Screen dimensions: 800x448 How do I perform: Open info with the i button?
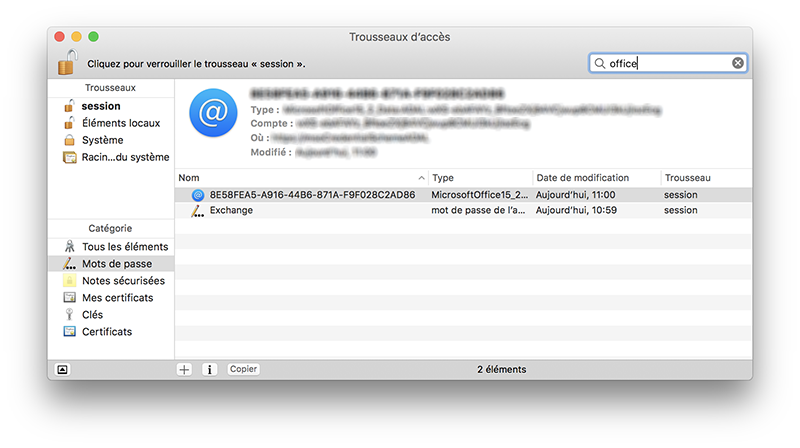tap(210, 369)
